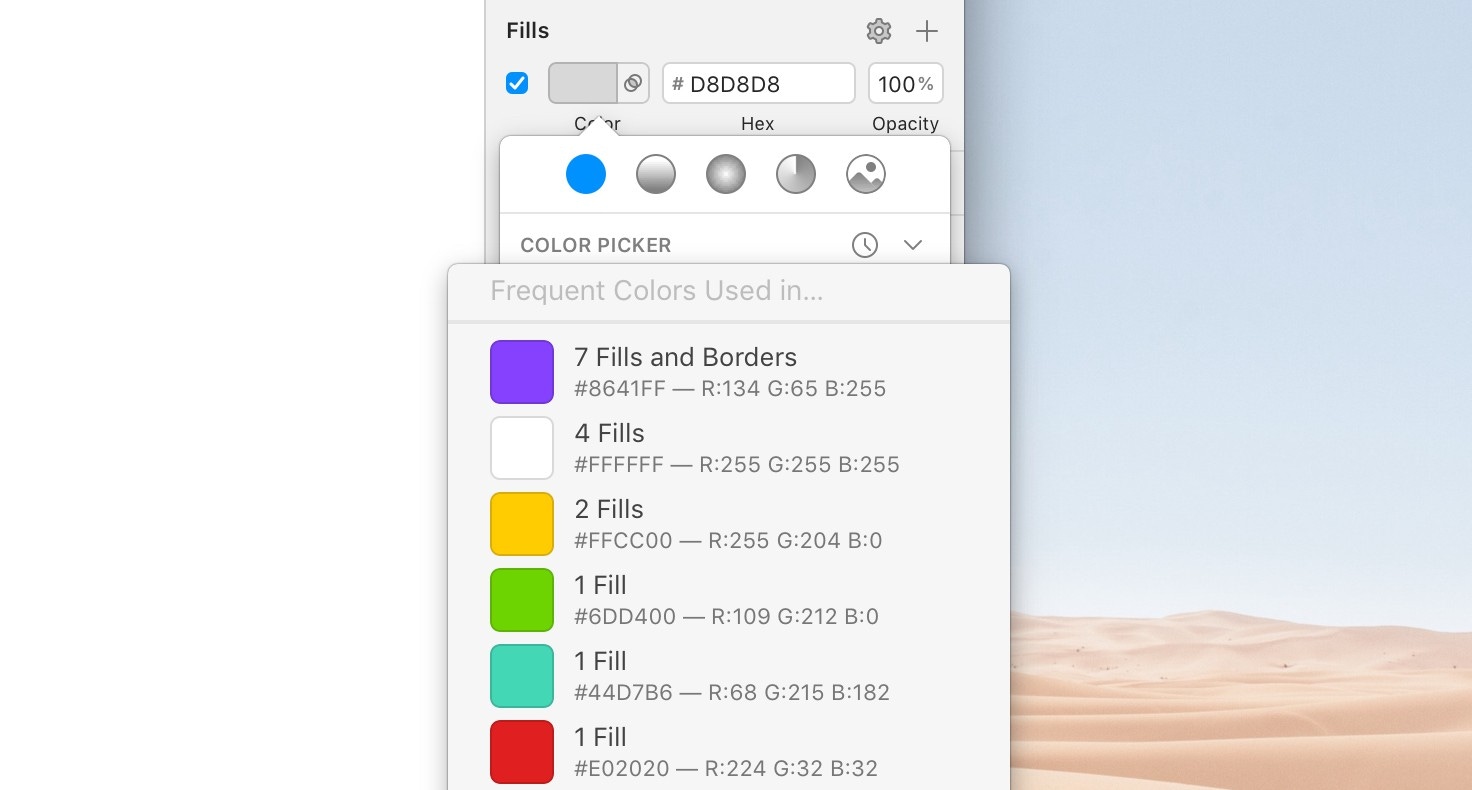Viewport: 1472px width, 790px height.
Task: Click the Opacity 100% field
Action: pyautogui.click(x=906, y=84)
